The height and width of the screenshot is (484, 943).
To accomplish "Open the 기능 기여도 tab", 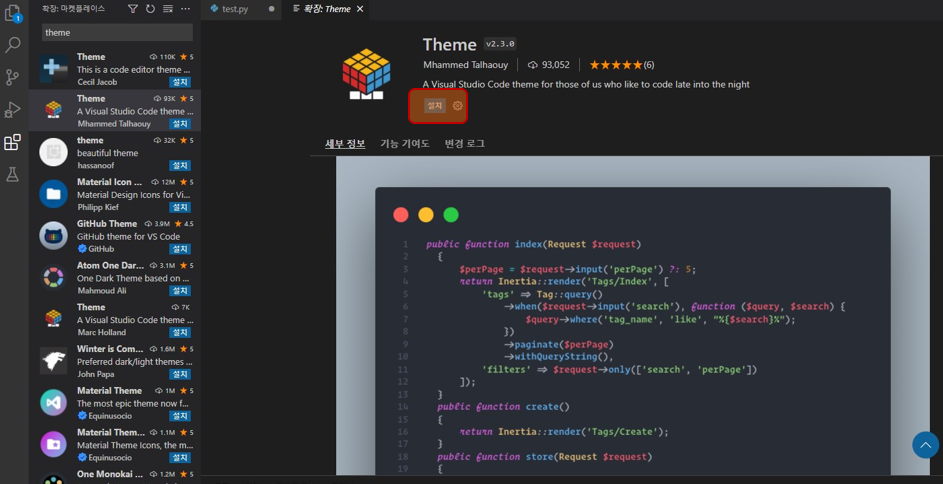I will [405, 144].
